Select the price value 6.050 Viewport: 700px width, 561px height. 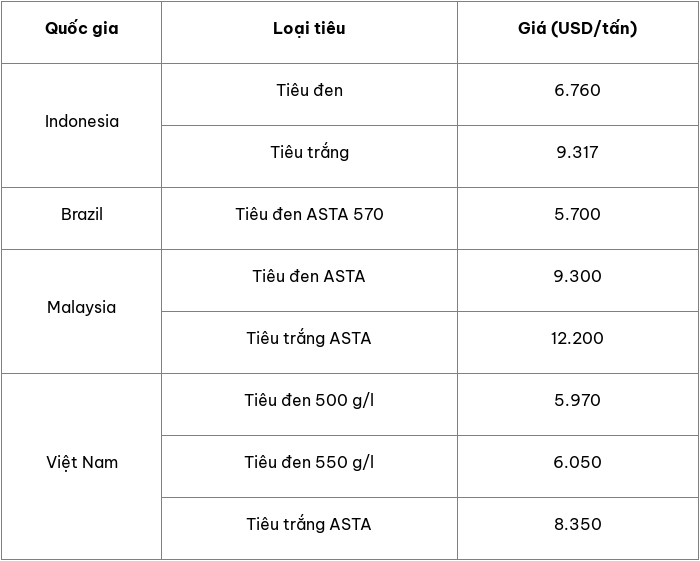(577, 462)
